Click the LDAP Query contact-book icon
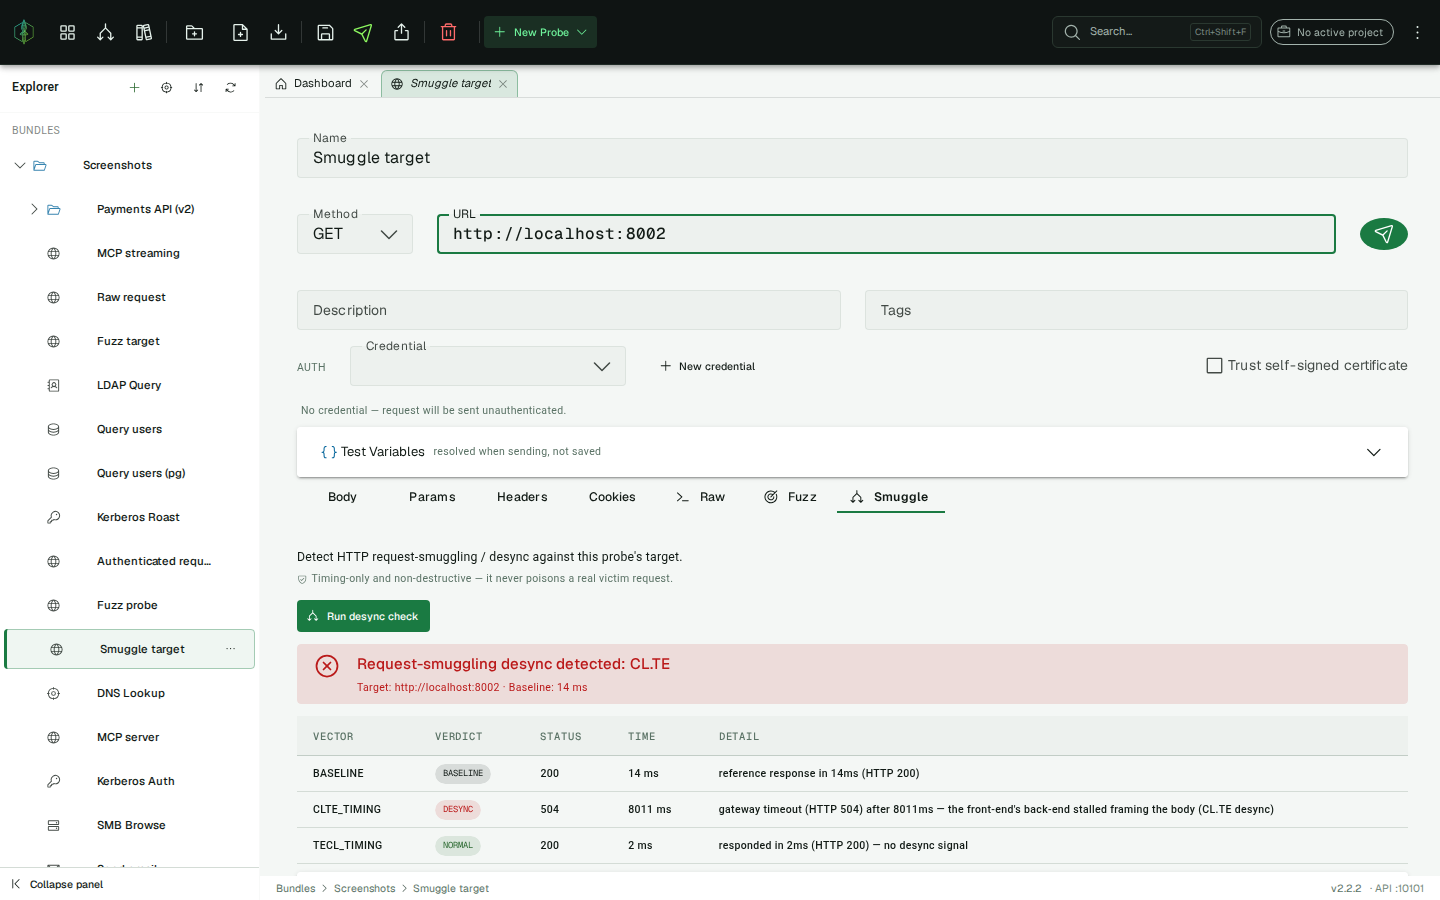 [54, 385]
